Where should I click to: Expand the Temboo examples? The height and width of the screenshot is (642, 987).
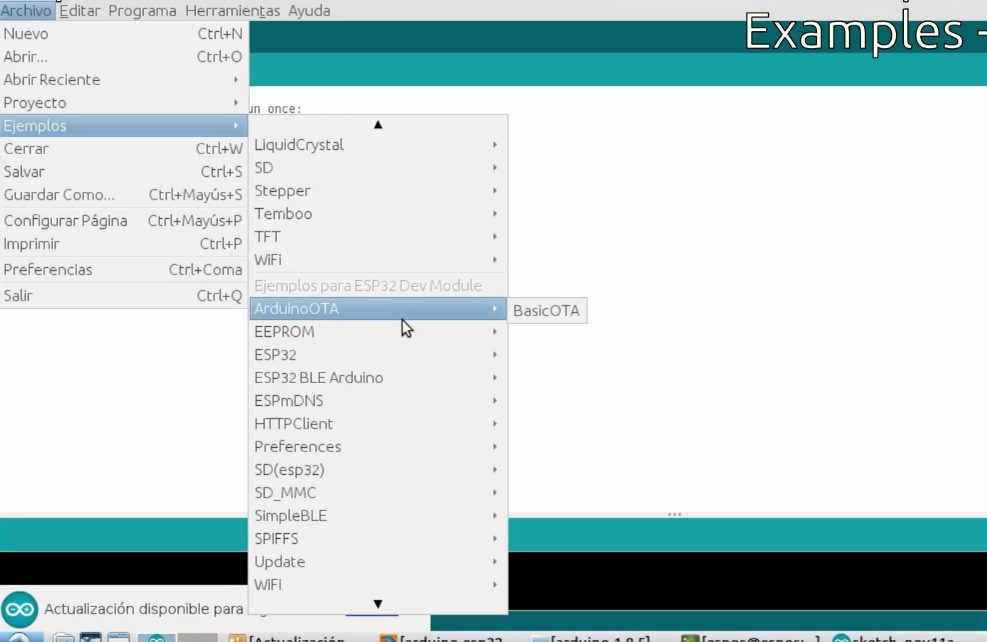(x=378, y=214)
